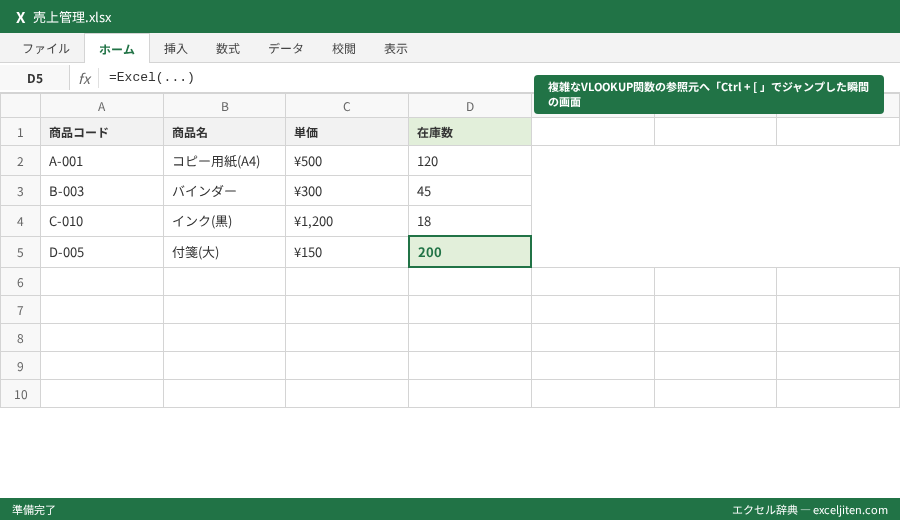Select stock cell showing 45
Viewport: 900px width, 520px height.
pos(470,191)
